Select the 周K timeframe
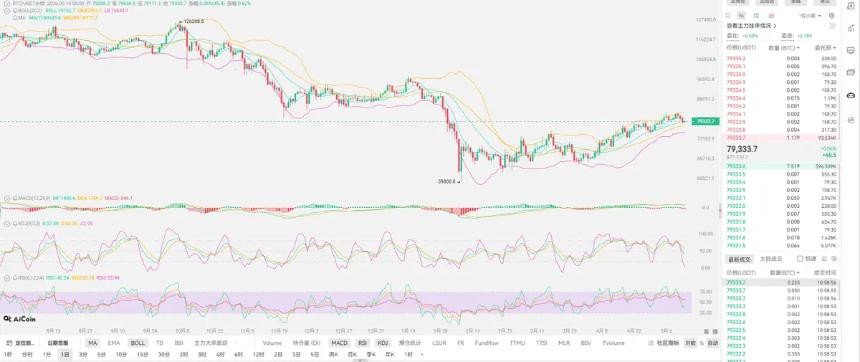The height and width of the screenshot is (362, 860). pos(333,354)
